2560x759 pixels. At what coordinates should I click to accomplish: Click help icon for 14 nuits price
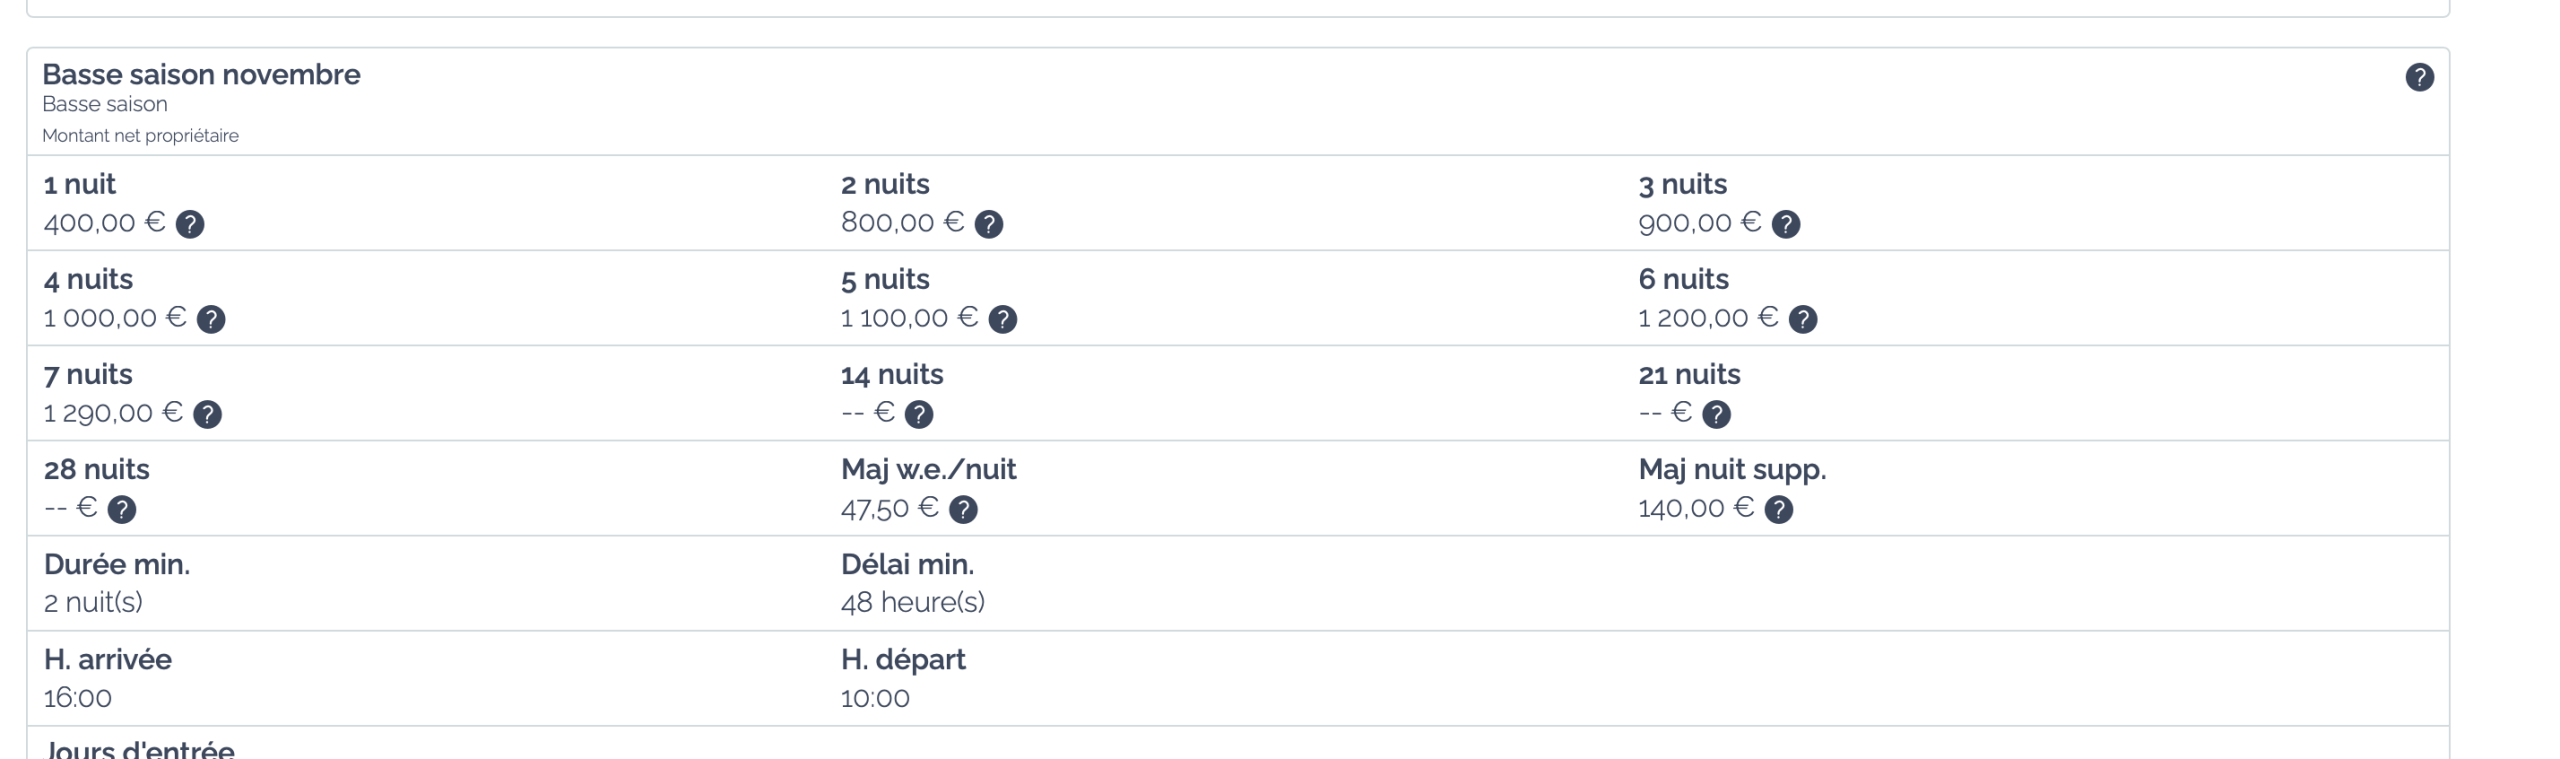tap(919, 414)
